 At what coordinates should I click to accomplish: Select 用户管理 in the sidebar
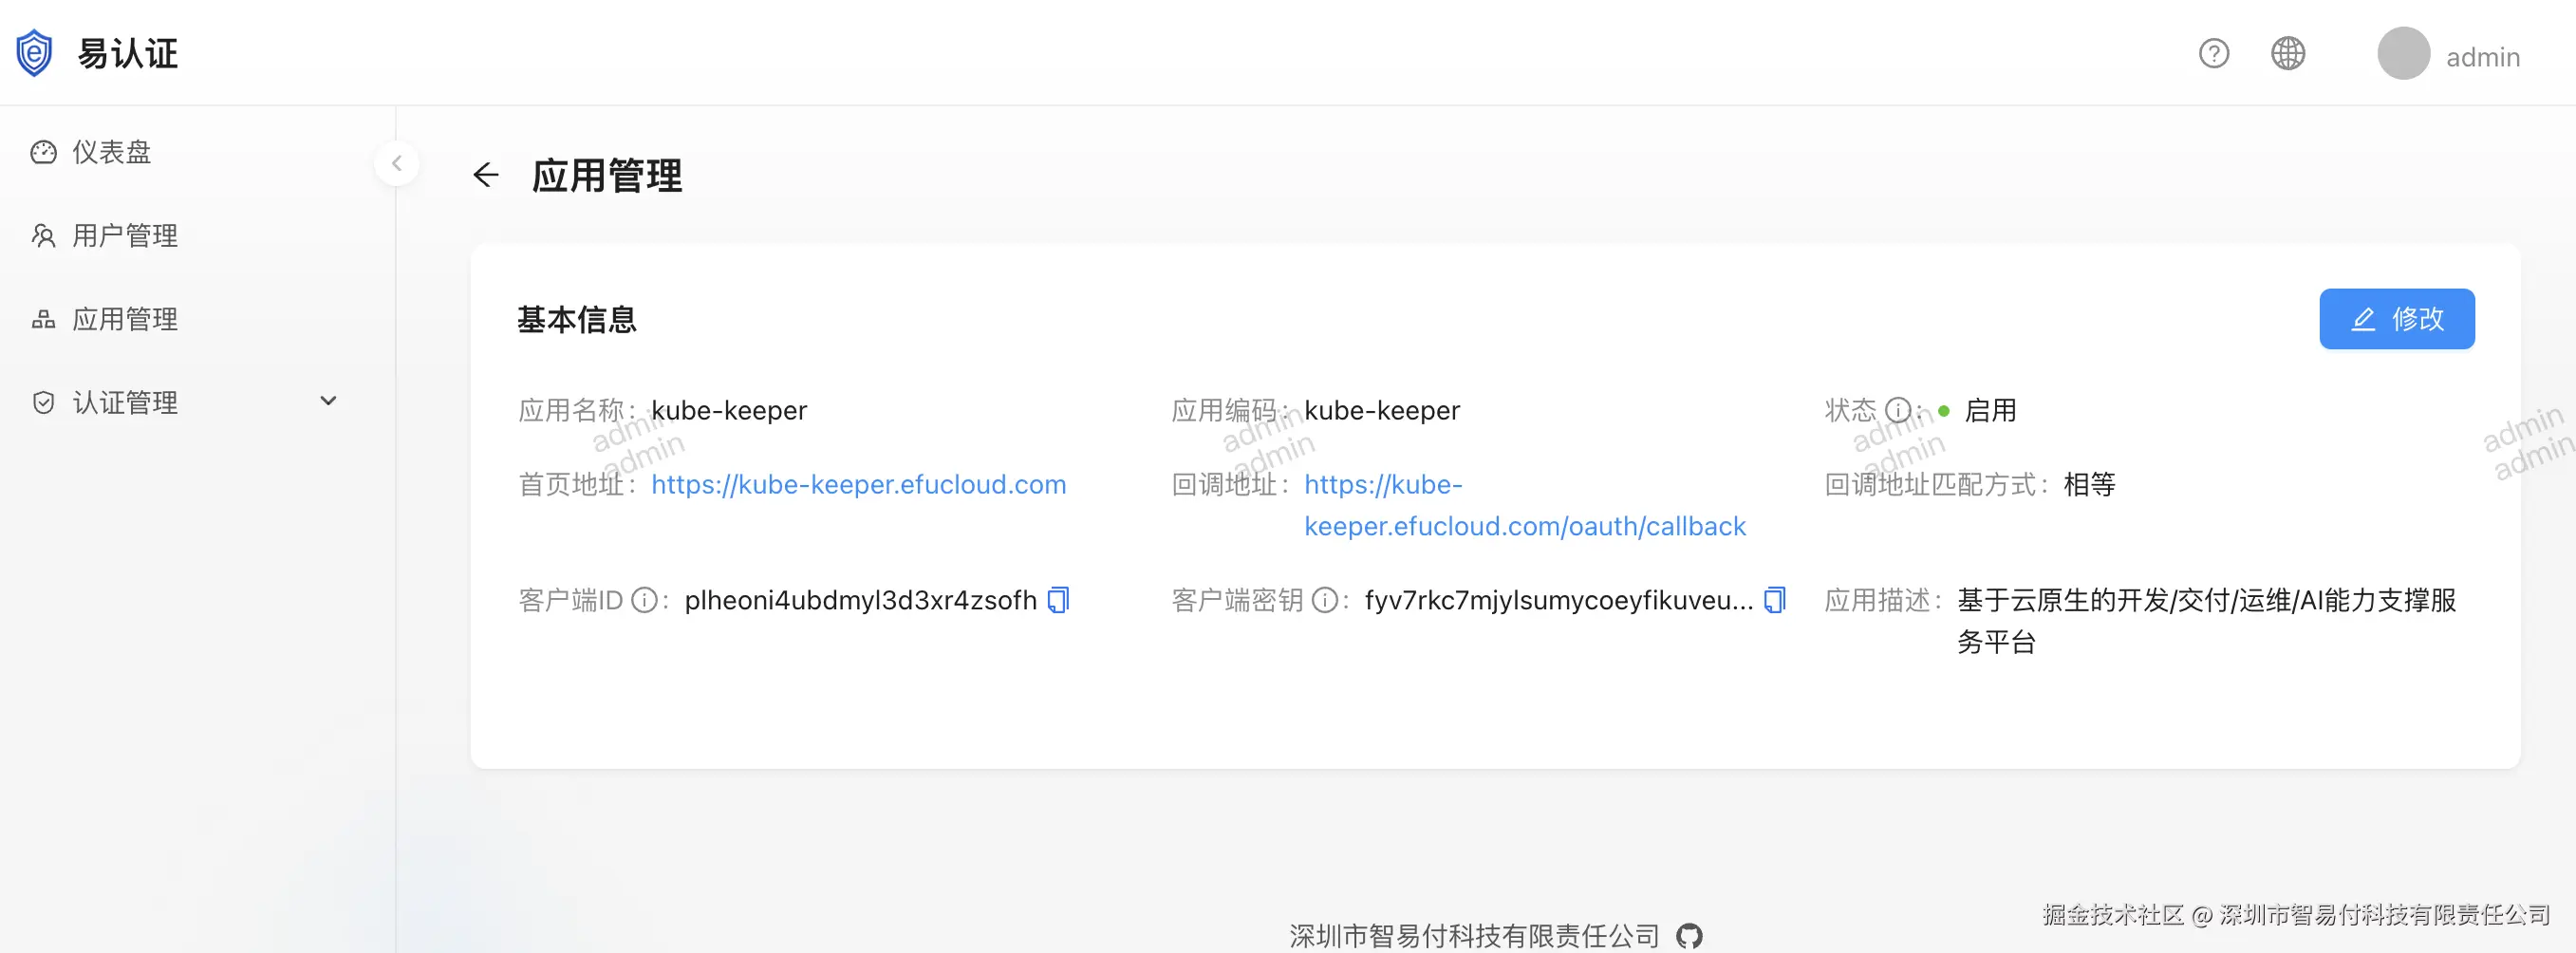(x=124, y=236)
